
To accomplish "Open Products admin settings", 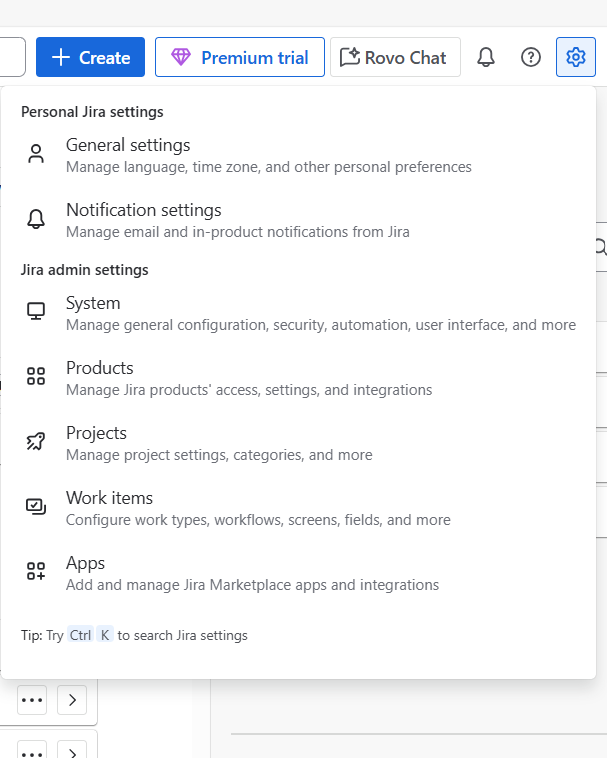I will click(x=298, y=378).
